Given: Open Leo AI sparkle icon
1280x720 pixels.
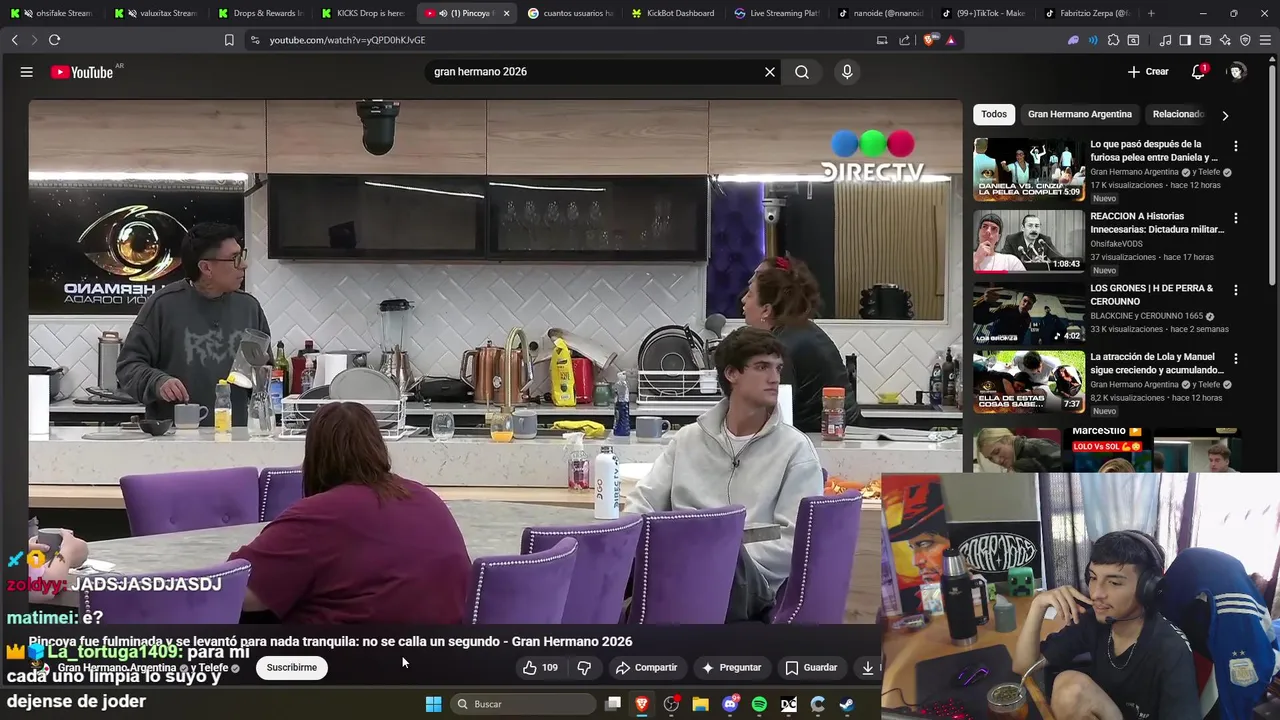Looking at the screenshot, I should tap(1225, 40).
